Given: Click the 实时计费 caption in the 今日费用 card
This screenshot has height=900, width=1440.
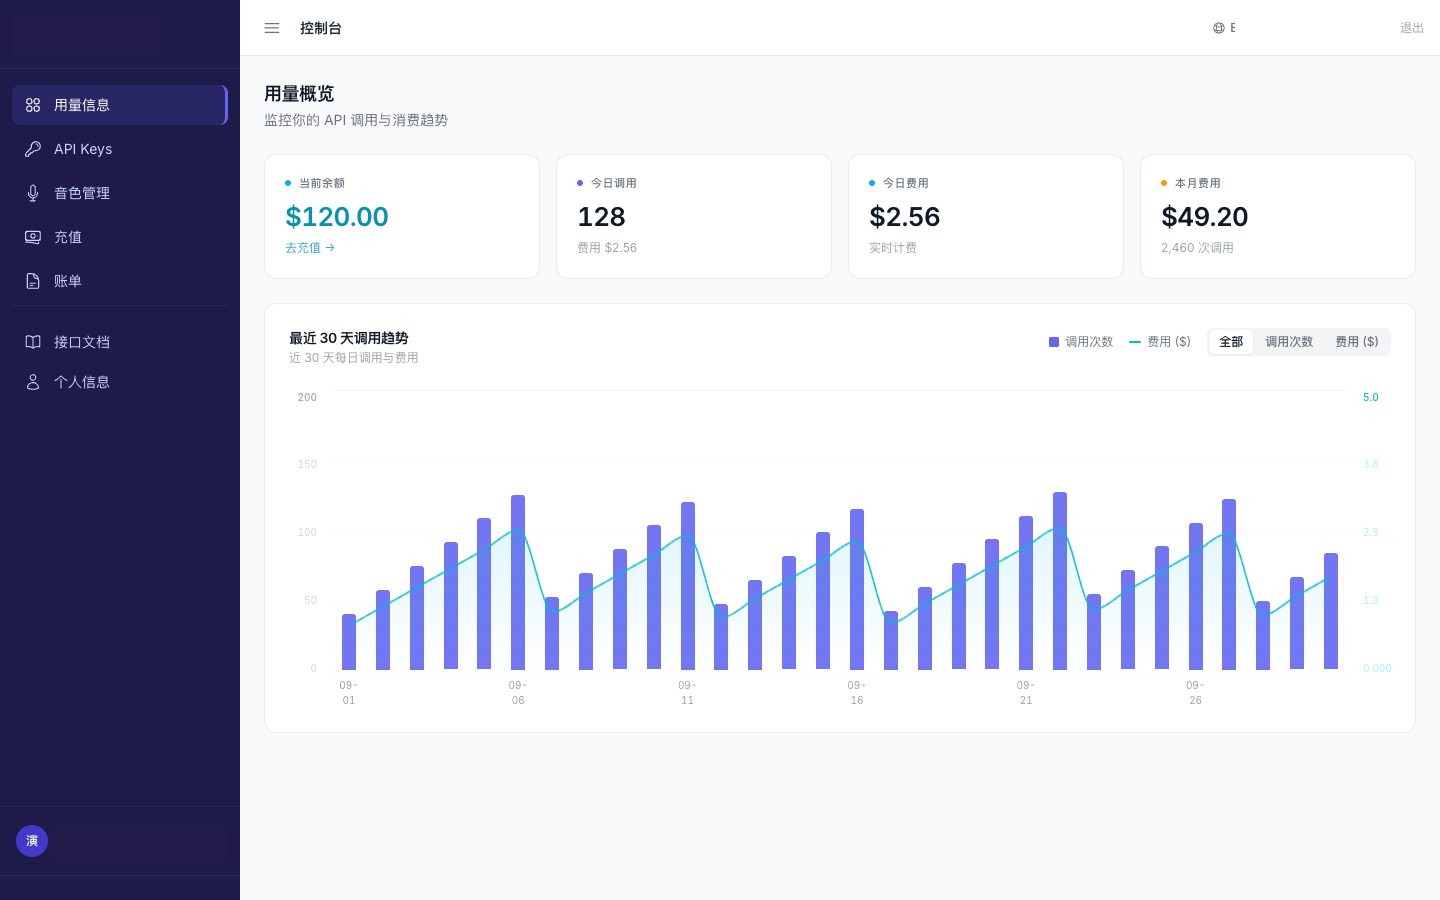Looking at the screenshot, I should 893,248.
